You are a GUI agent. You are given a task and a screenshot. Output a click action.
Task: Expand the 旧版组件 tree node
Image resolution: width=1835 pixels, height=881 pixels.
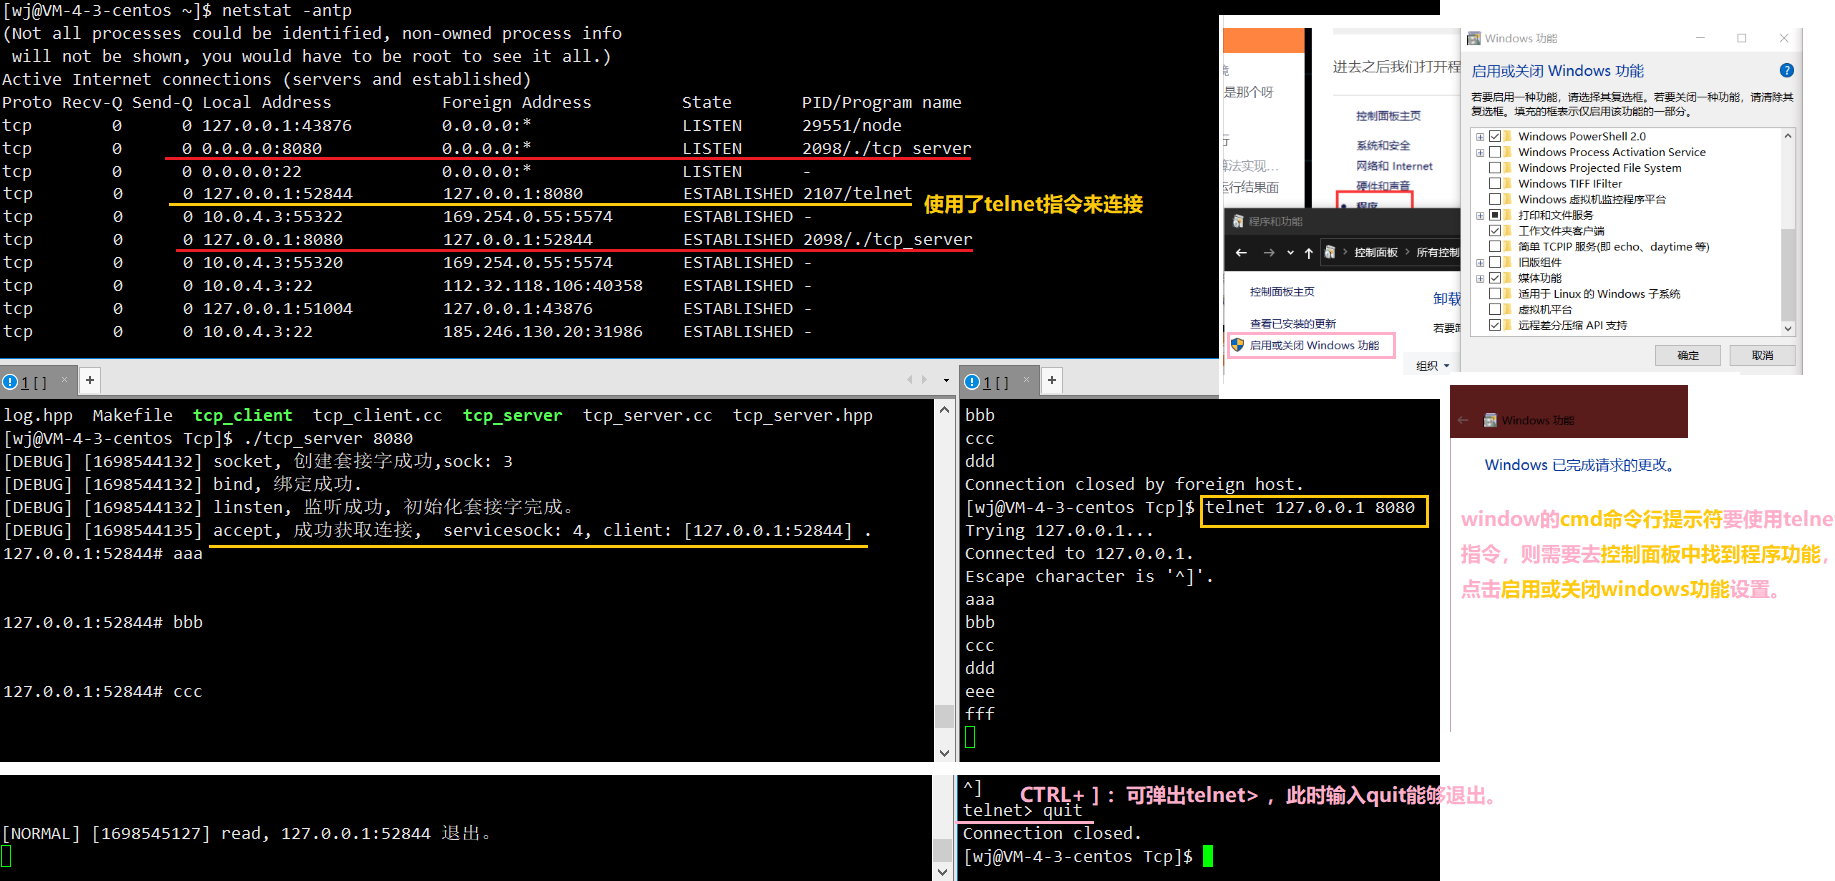click(x=1480, y=262)
